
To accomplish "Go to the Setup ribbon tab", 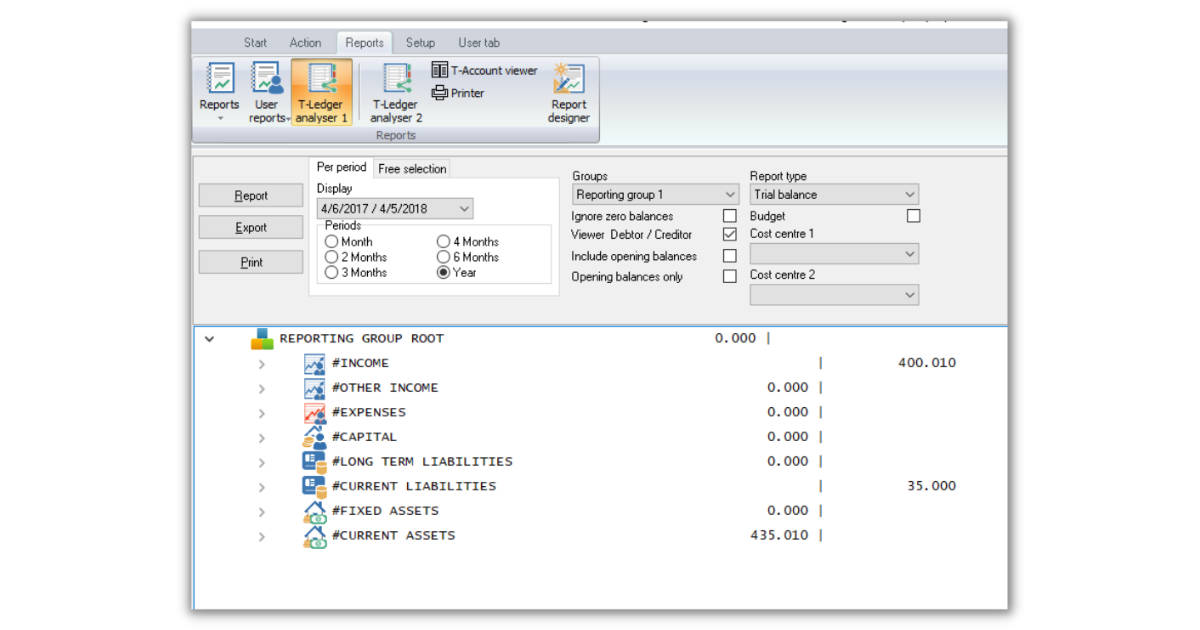I will [419, 42].
